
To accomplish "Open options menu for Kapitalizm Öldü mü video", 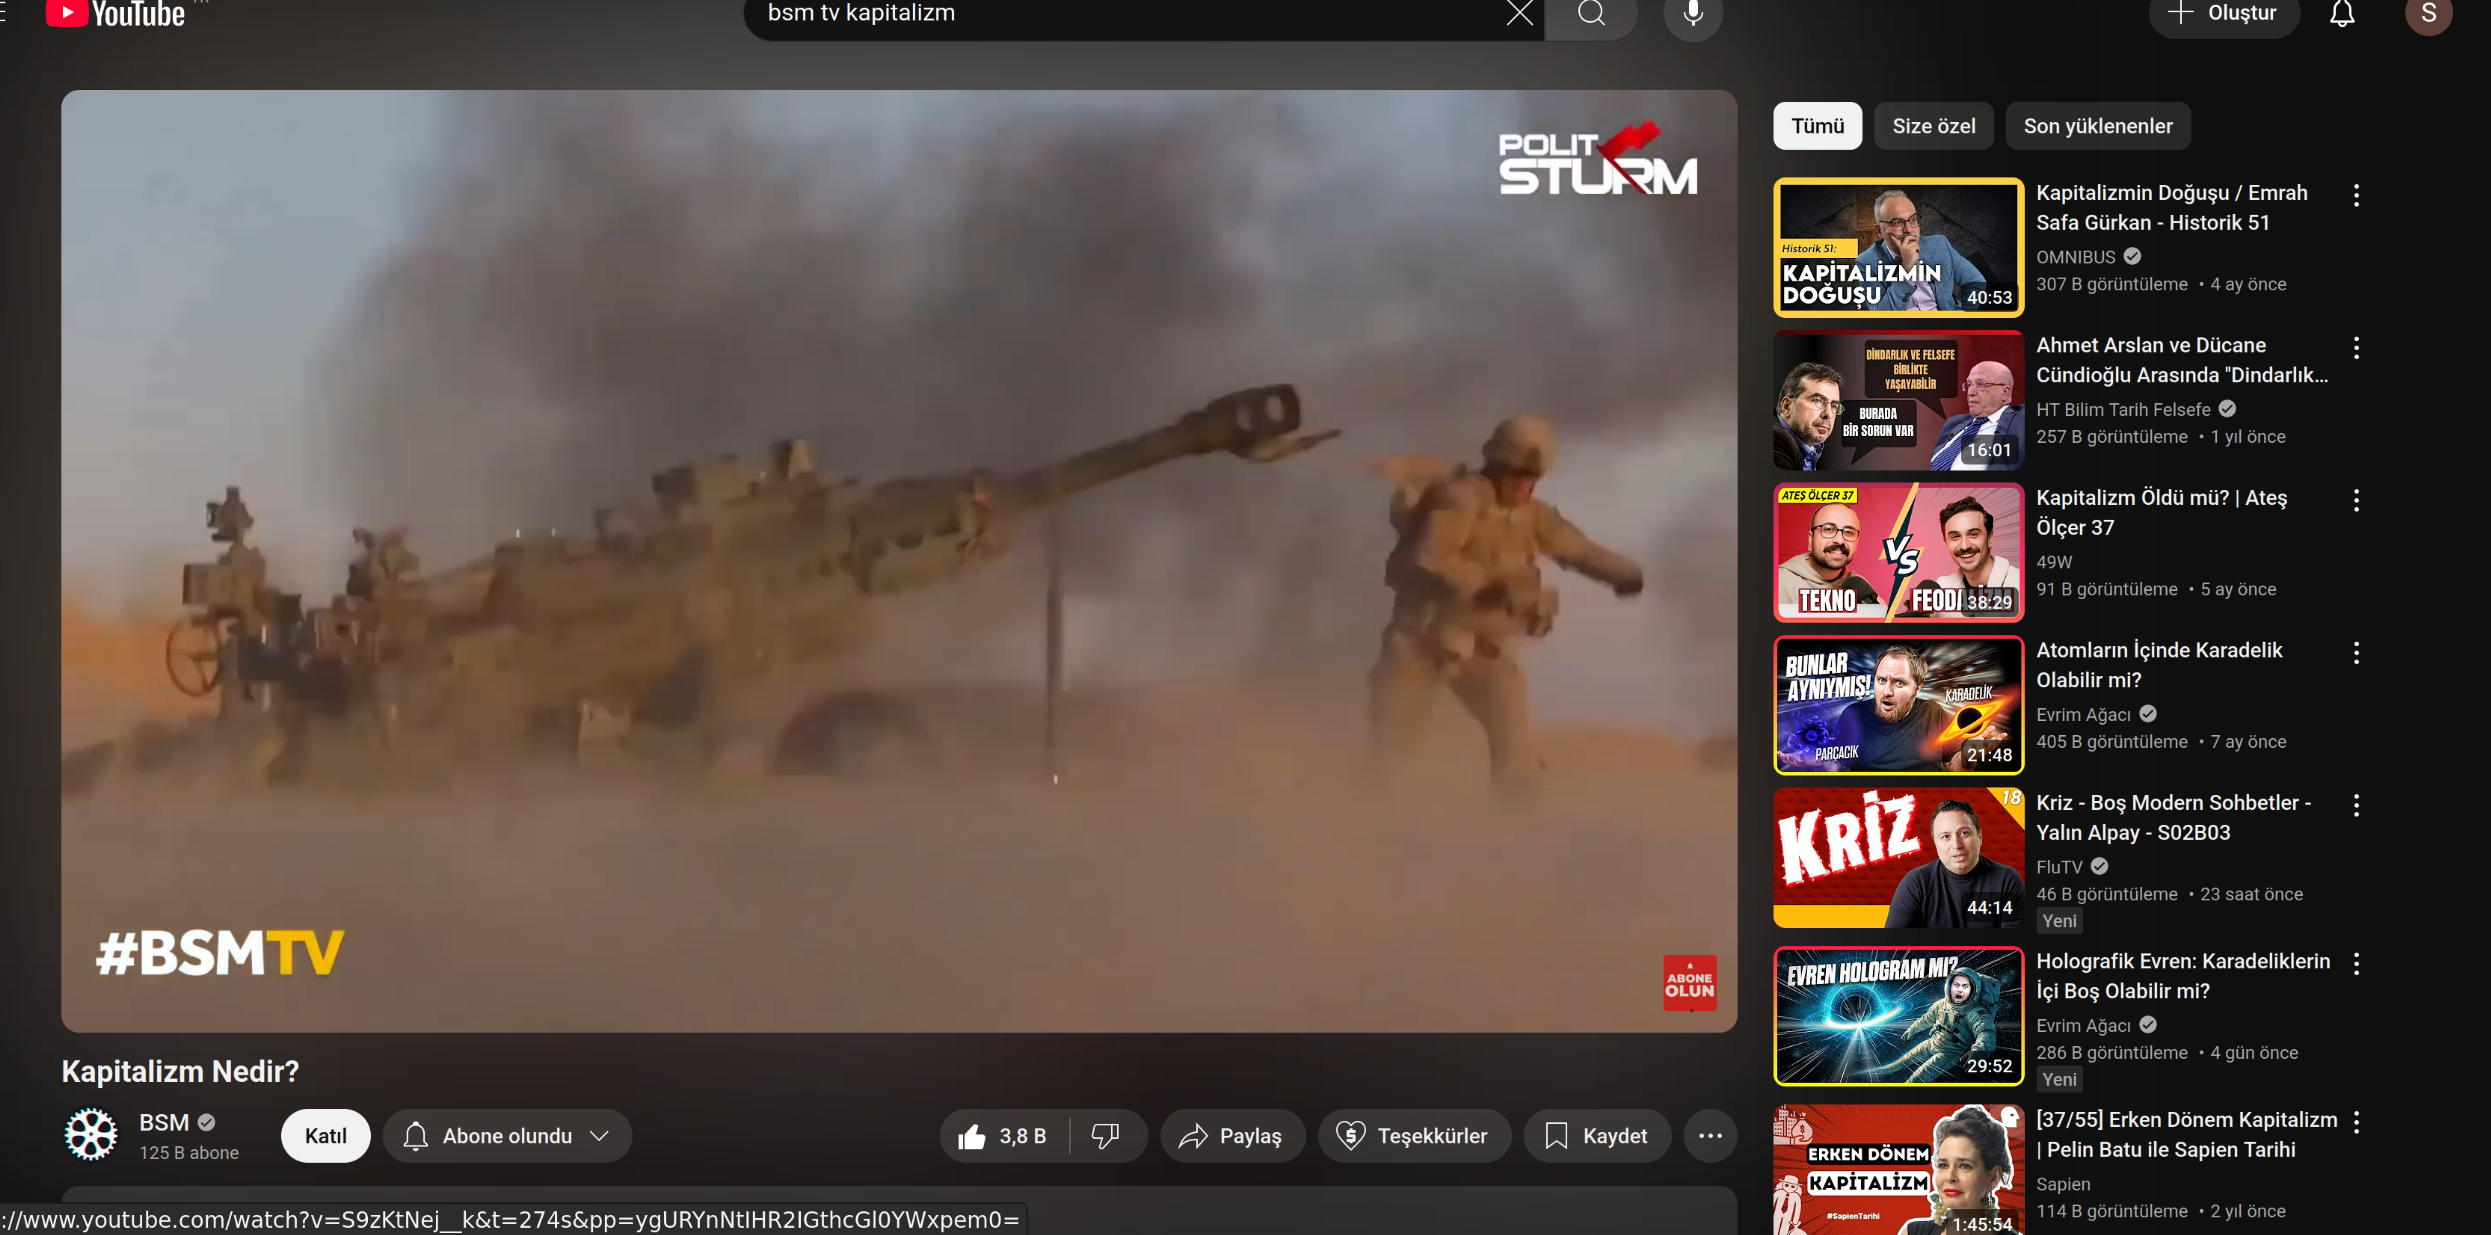I will [2356, 500].
